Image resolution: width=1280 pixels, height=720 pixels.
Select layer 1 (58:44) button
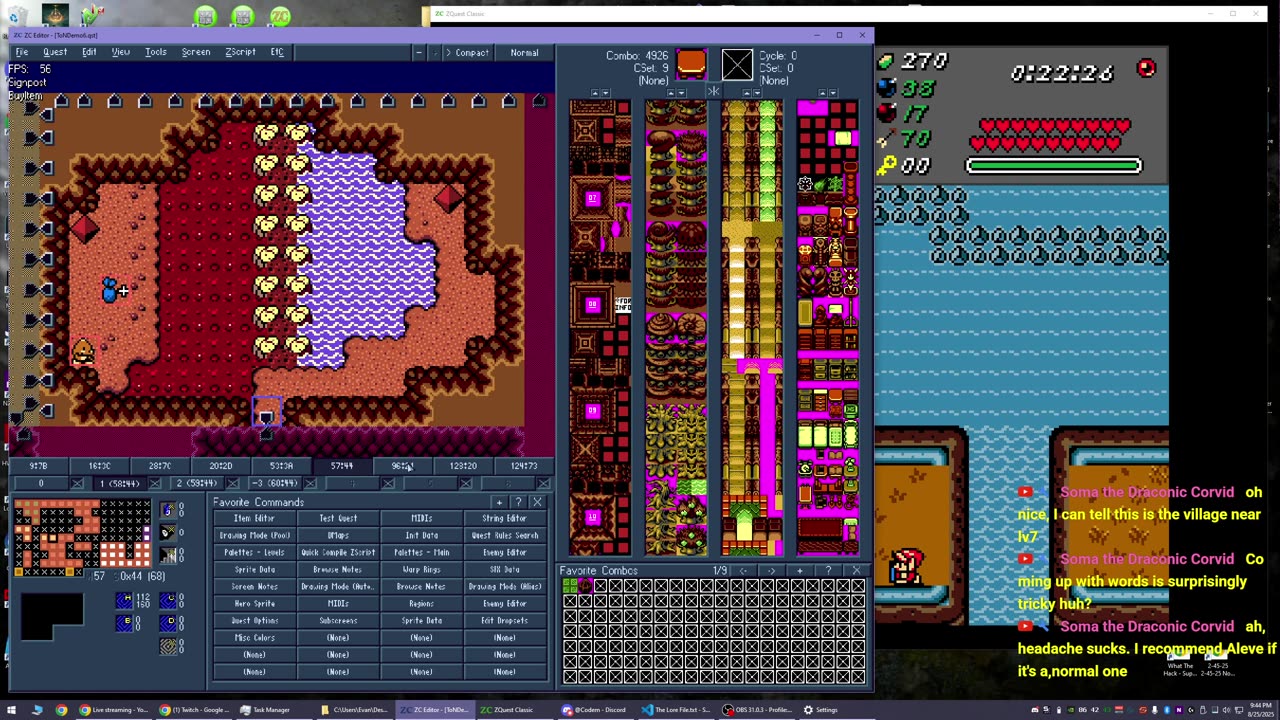[x=119, y=483]
